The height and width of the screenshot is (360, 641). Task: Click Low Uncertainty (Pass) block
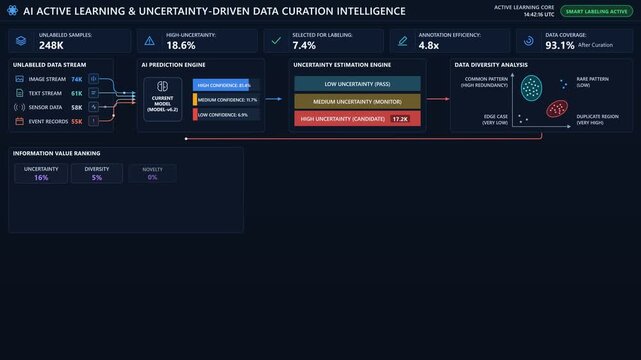coord(357,84)
